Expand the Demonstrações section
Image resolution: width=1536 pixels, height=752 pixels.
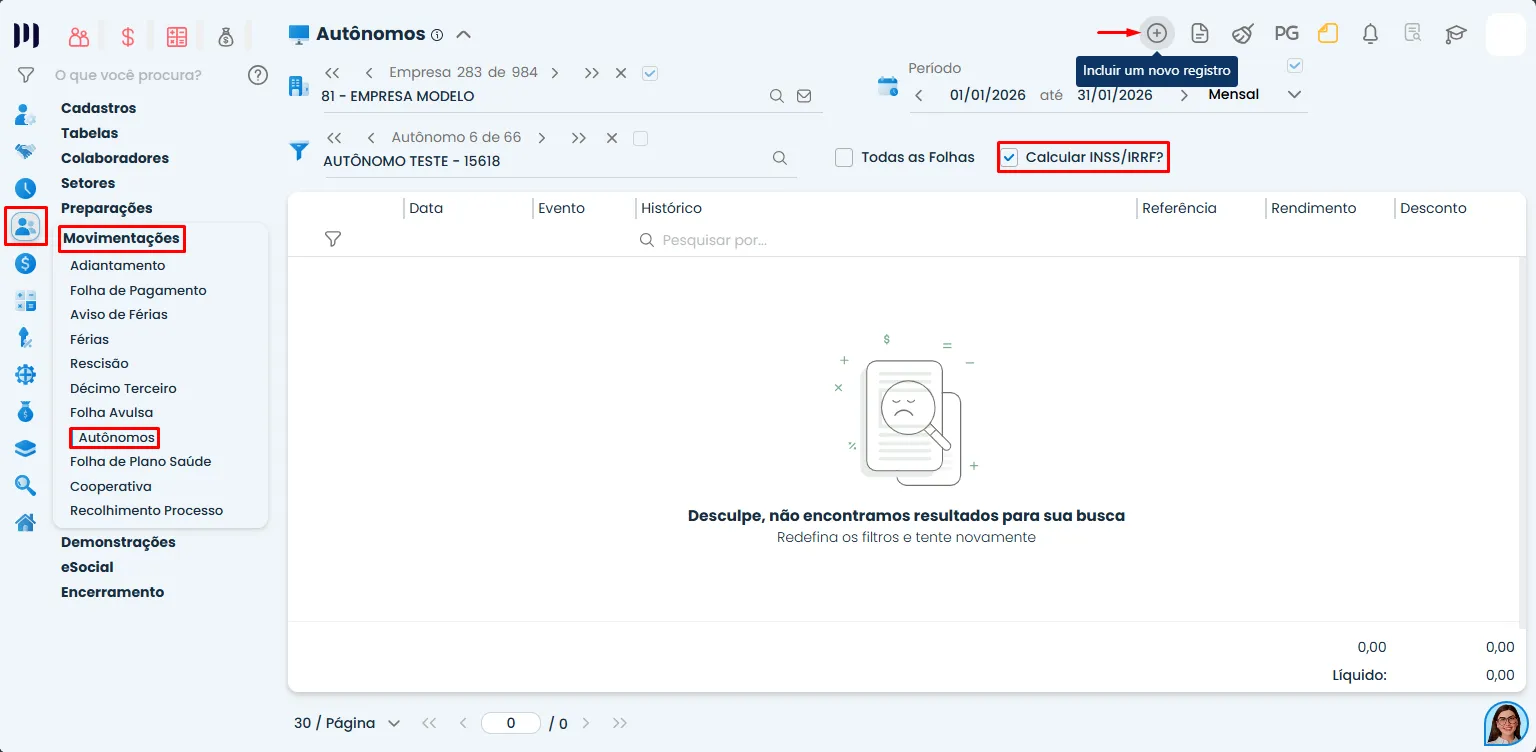tap(118, 542)
